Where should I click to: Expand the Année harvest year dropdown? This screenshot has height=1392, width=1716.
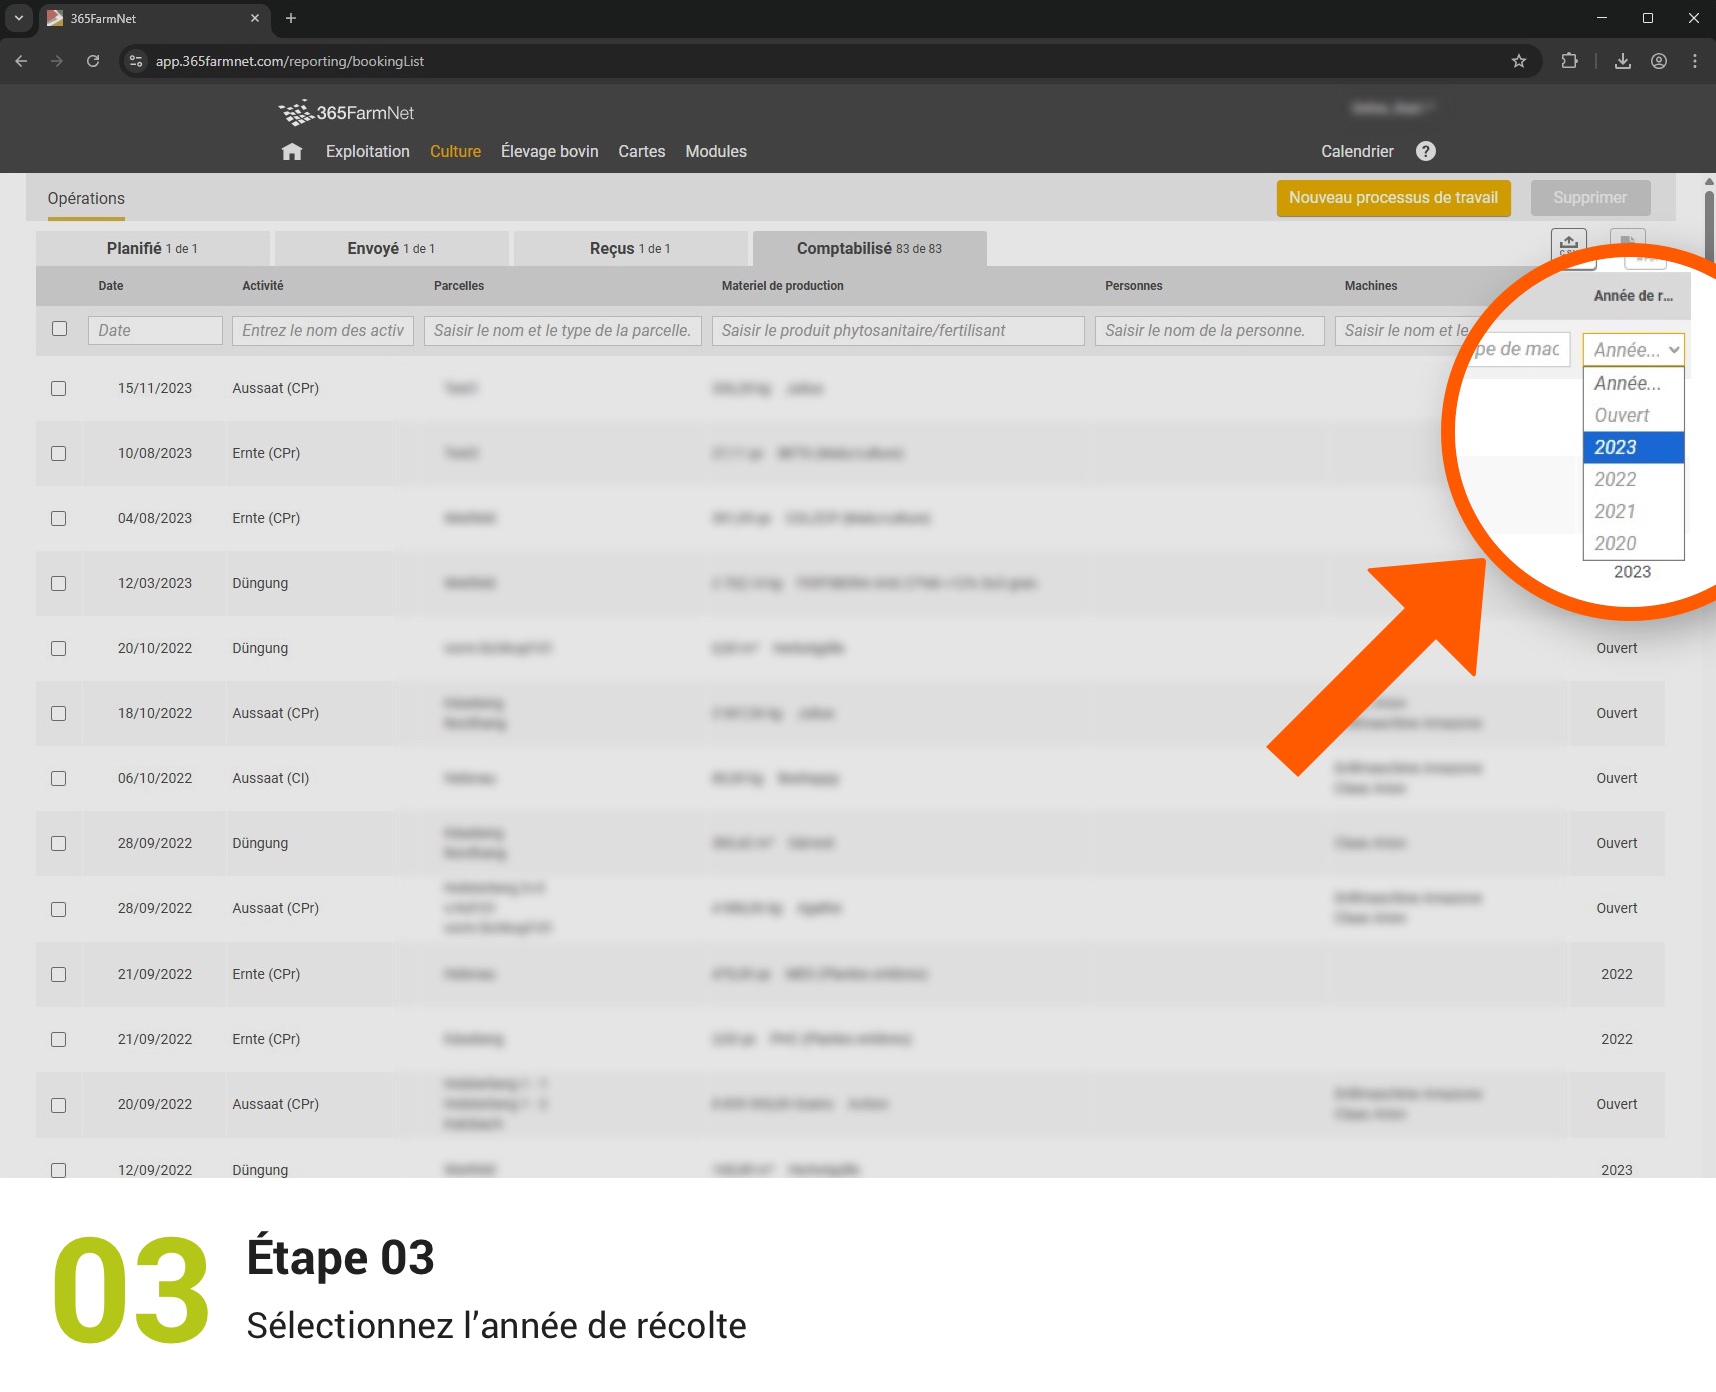point(1633,350)
